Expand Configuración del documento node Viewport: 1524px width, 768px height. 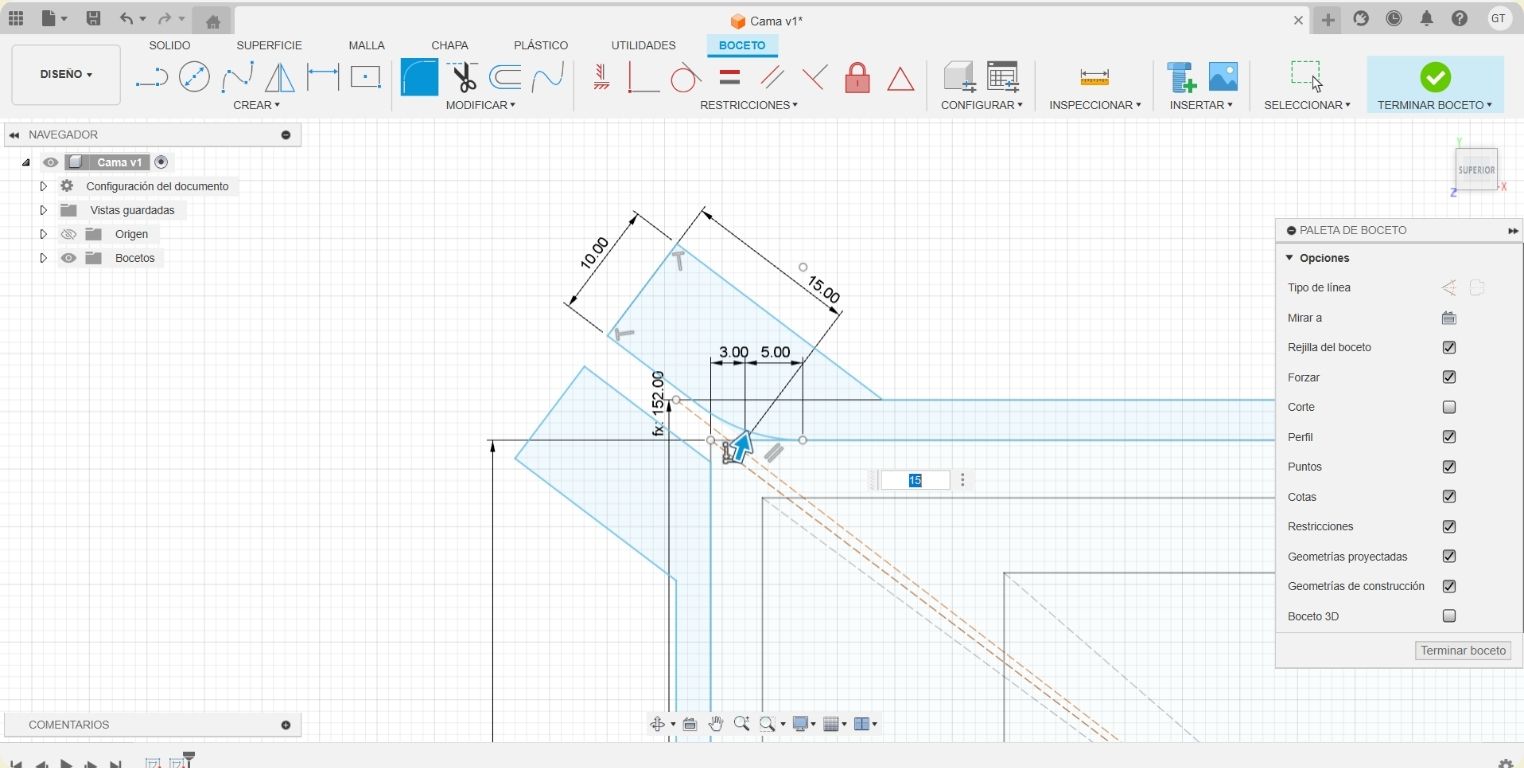(43, 186)
